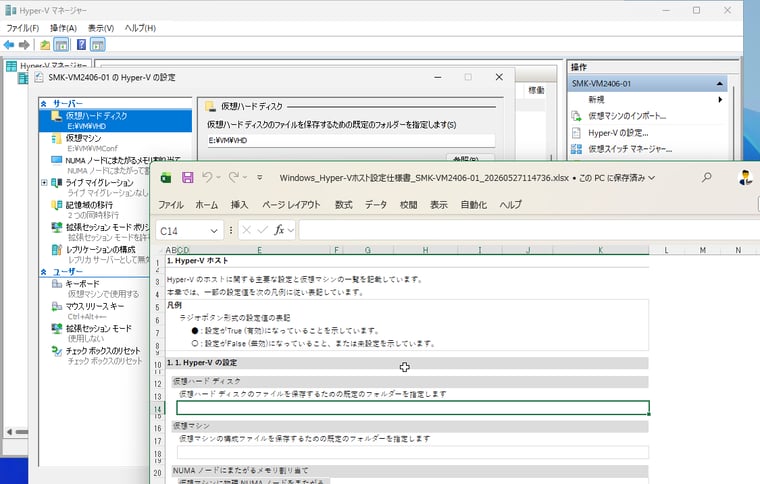Collapse the サーバー section header
The image size is (760, 484).
[x=44, y=104]
